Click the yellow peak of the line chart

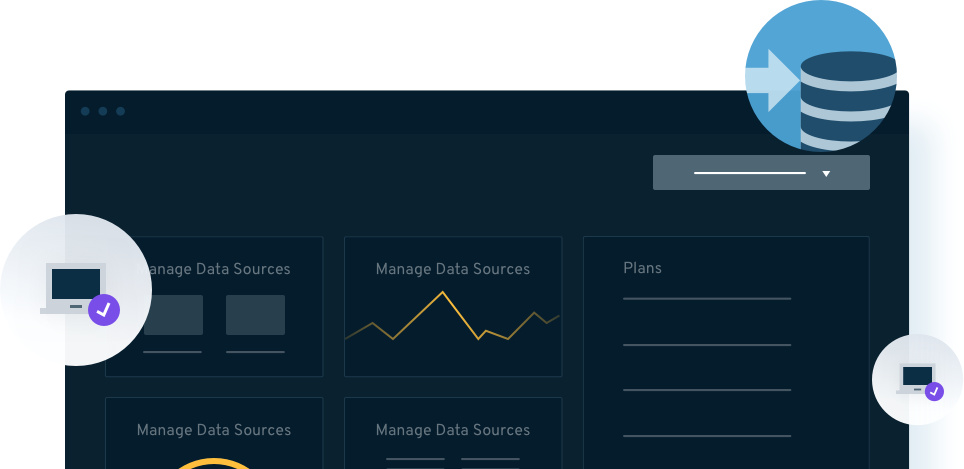[441, 292]
